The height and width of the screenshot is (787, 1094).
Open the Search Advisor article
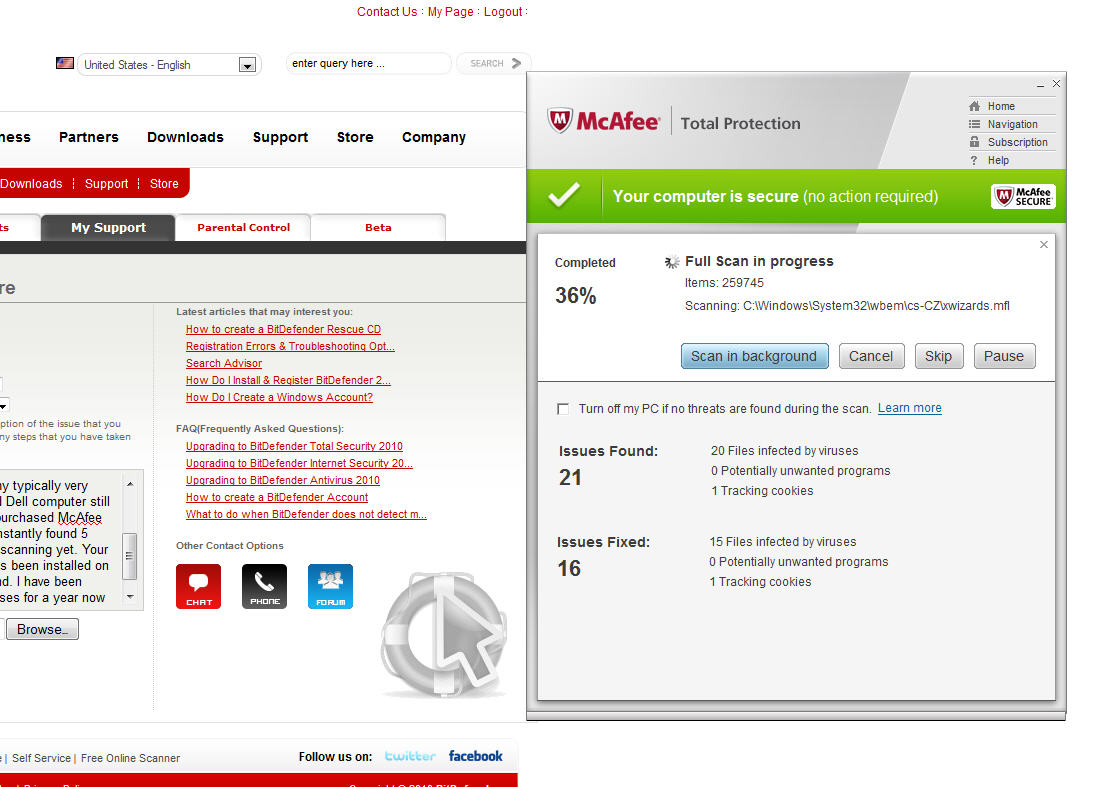click(x=224, y=363)
